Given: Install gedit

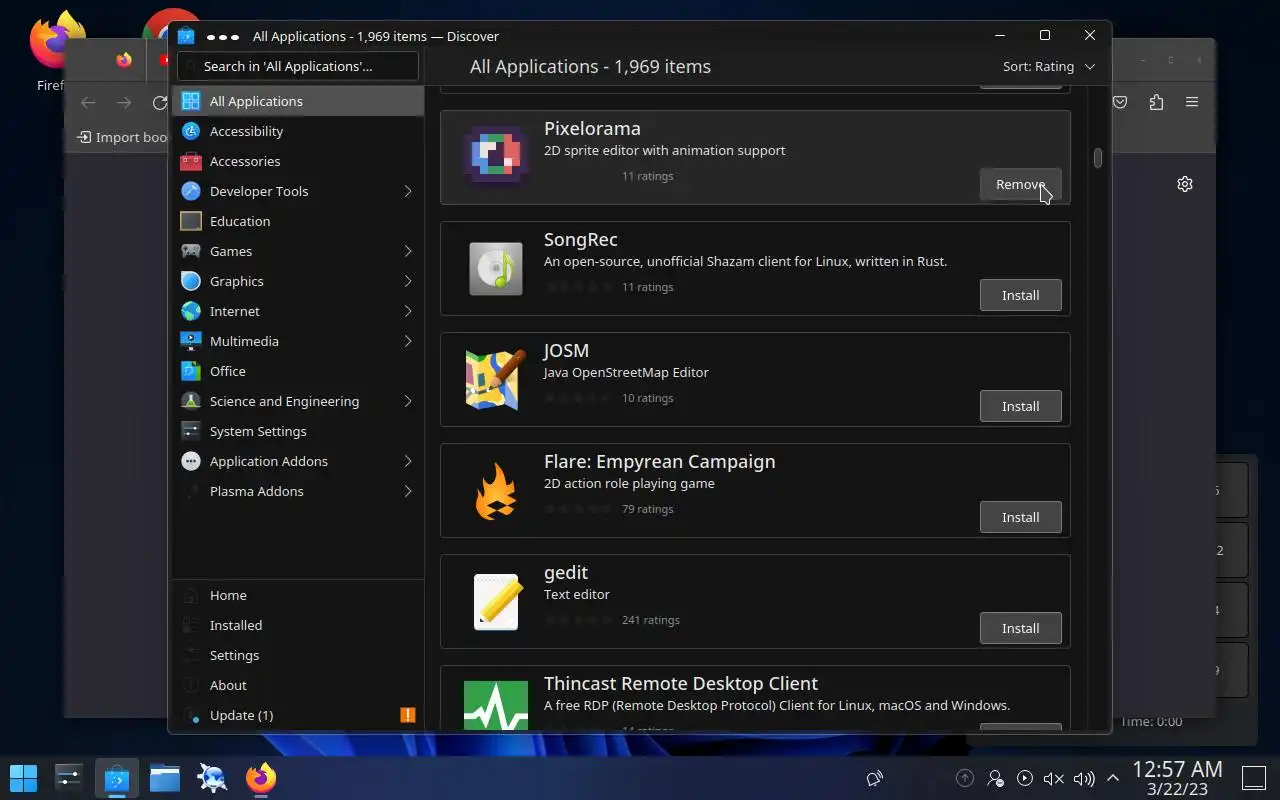Looking at the screenshot, I should (1020, 628).
